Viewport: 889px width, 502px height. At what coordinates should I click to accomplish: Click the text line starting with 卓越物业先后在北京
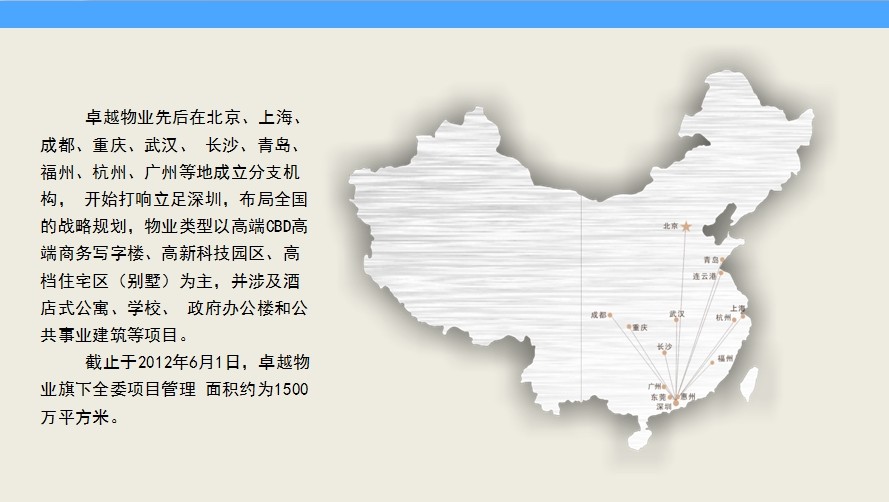(x=193, y=117)
